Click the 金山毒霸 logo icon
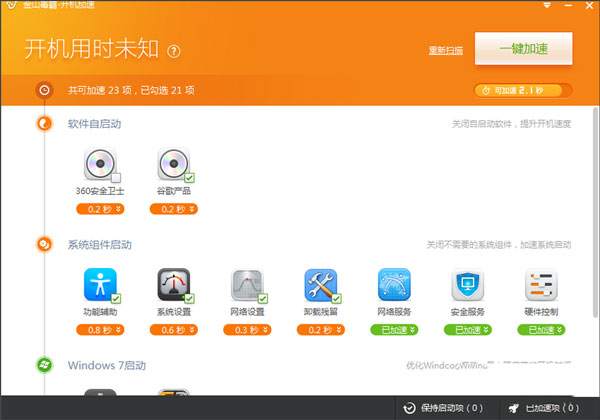Image resolution: width=600 pixels, height=420 pixels. [11, 5]
